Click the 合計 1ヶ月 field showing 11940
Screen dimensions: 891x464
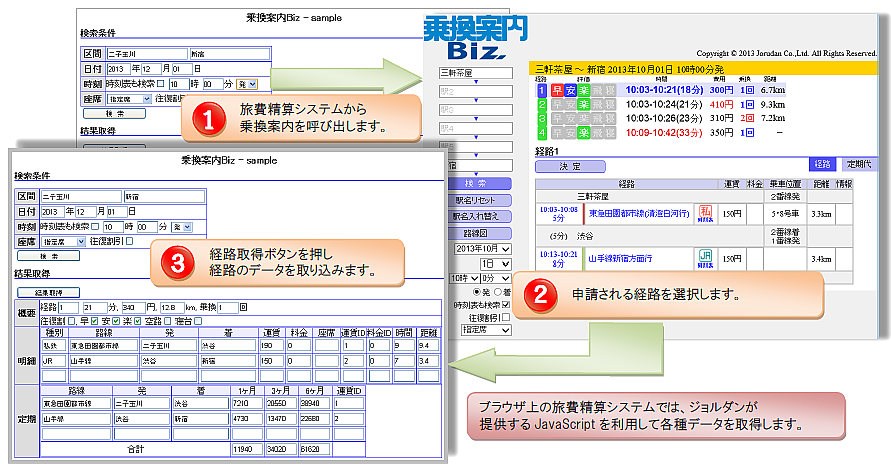pos(246,449)
